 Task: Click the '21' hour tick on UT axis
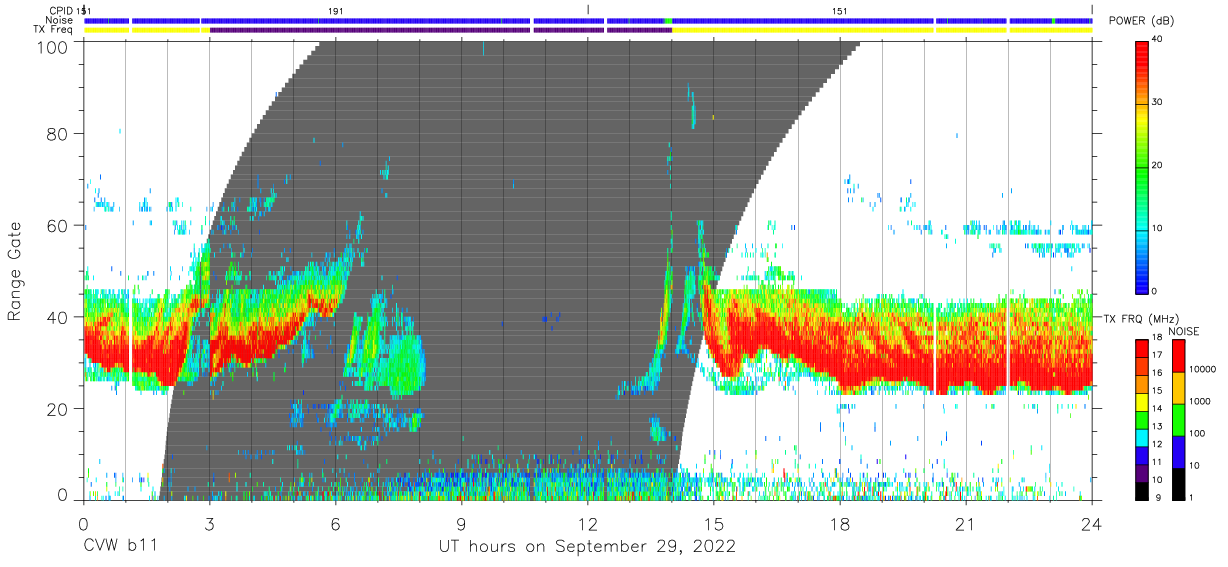pyautogui.click(x=965, y=522)
